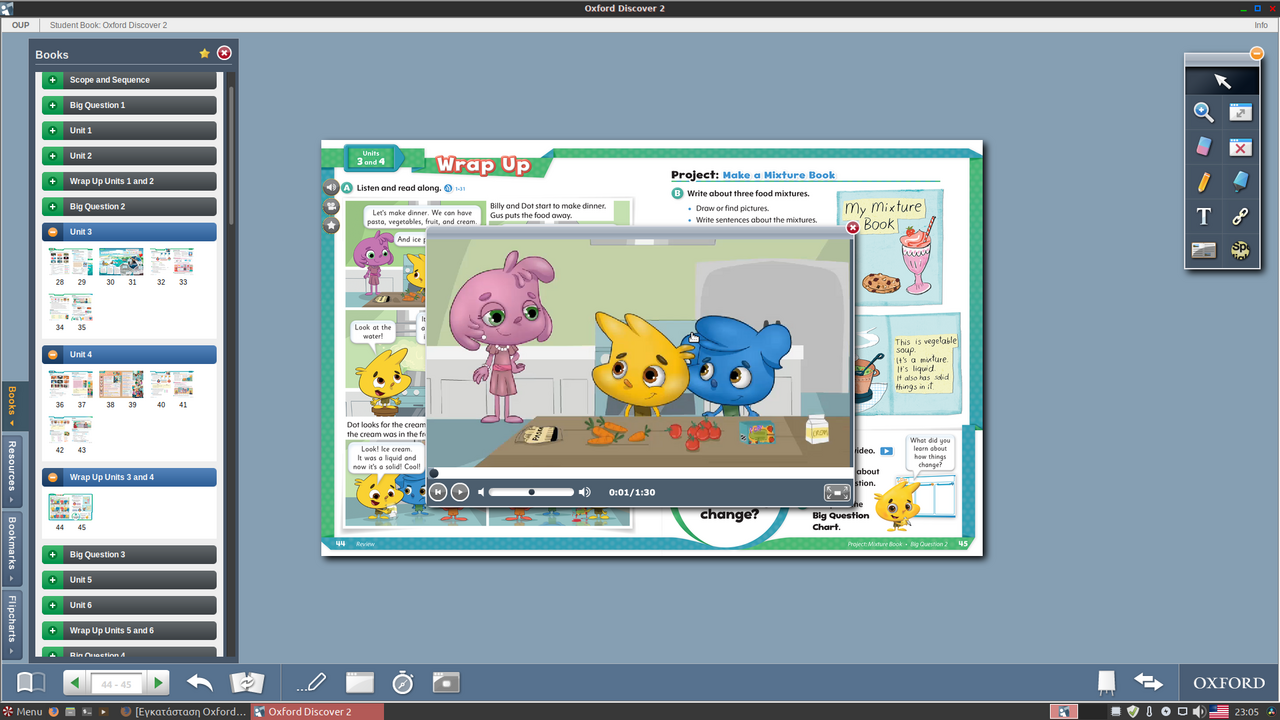This screenshot has width=1280, height=720.
Task: Click the undo back arrow
Action: point(200,683)
